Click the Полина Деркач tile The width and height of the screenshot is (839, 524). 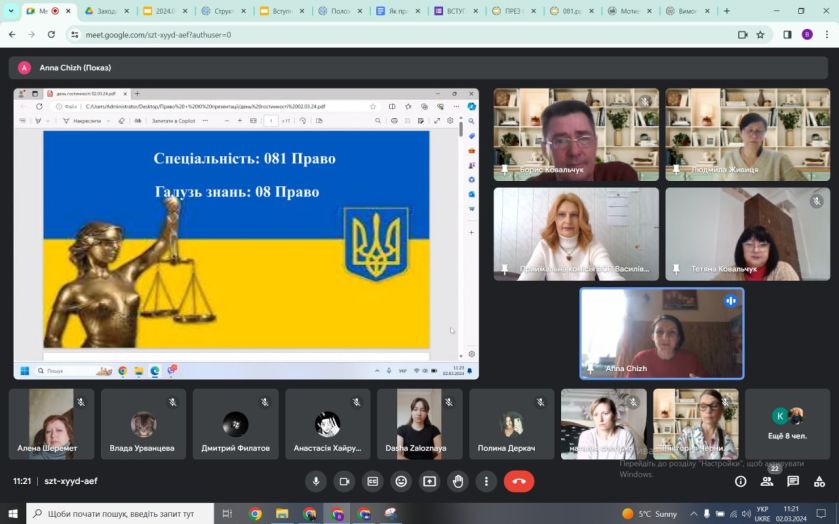(512, 424)
